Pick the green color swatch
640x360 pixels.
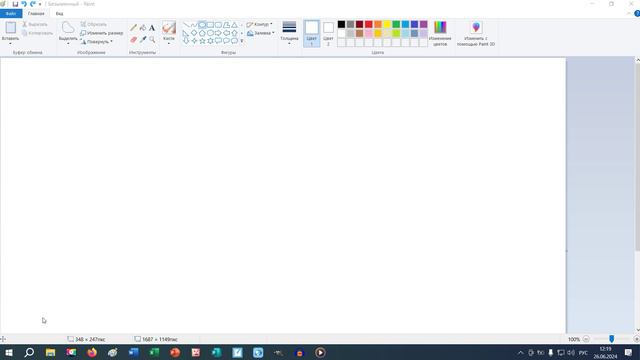point(396,24)
